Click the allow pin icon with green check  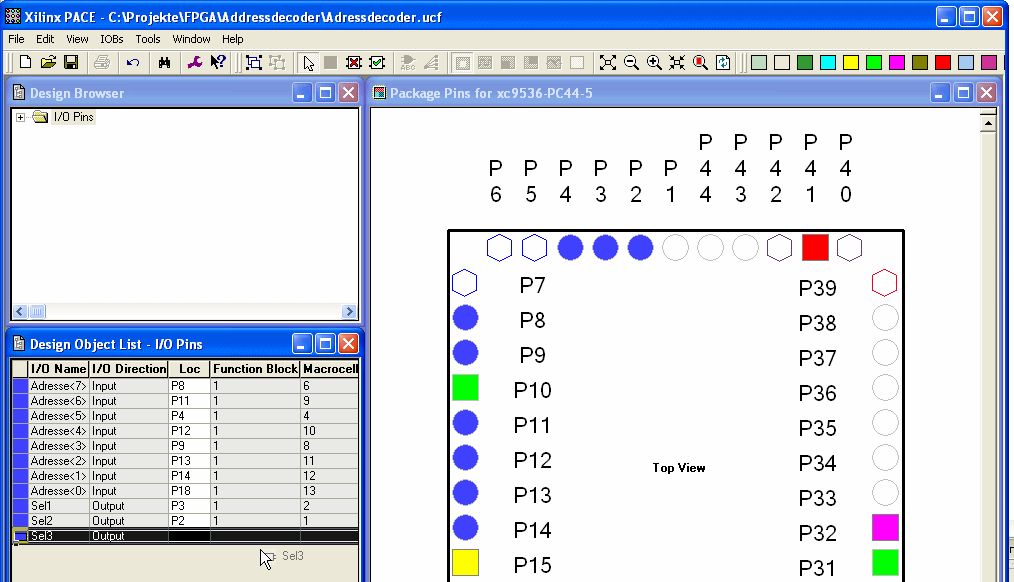[x=377, y=62]
